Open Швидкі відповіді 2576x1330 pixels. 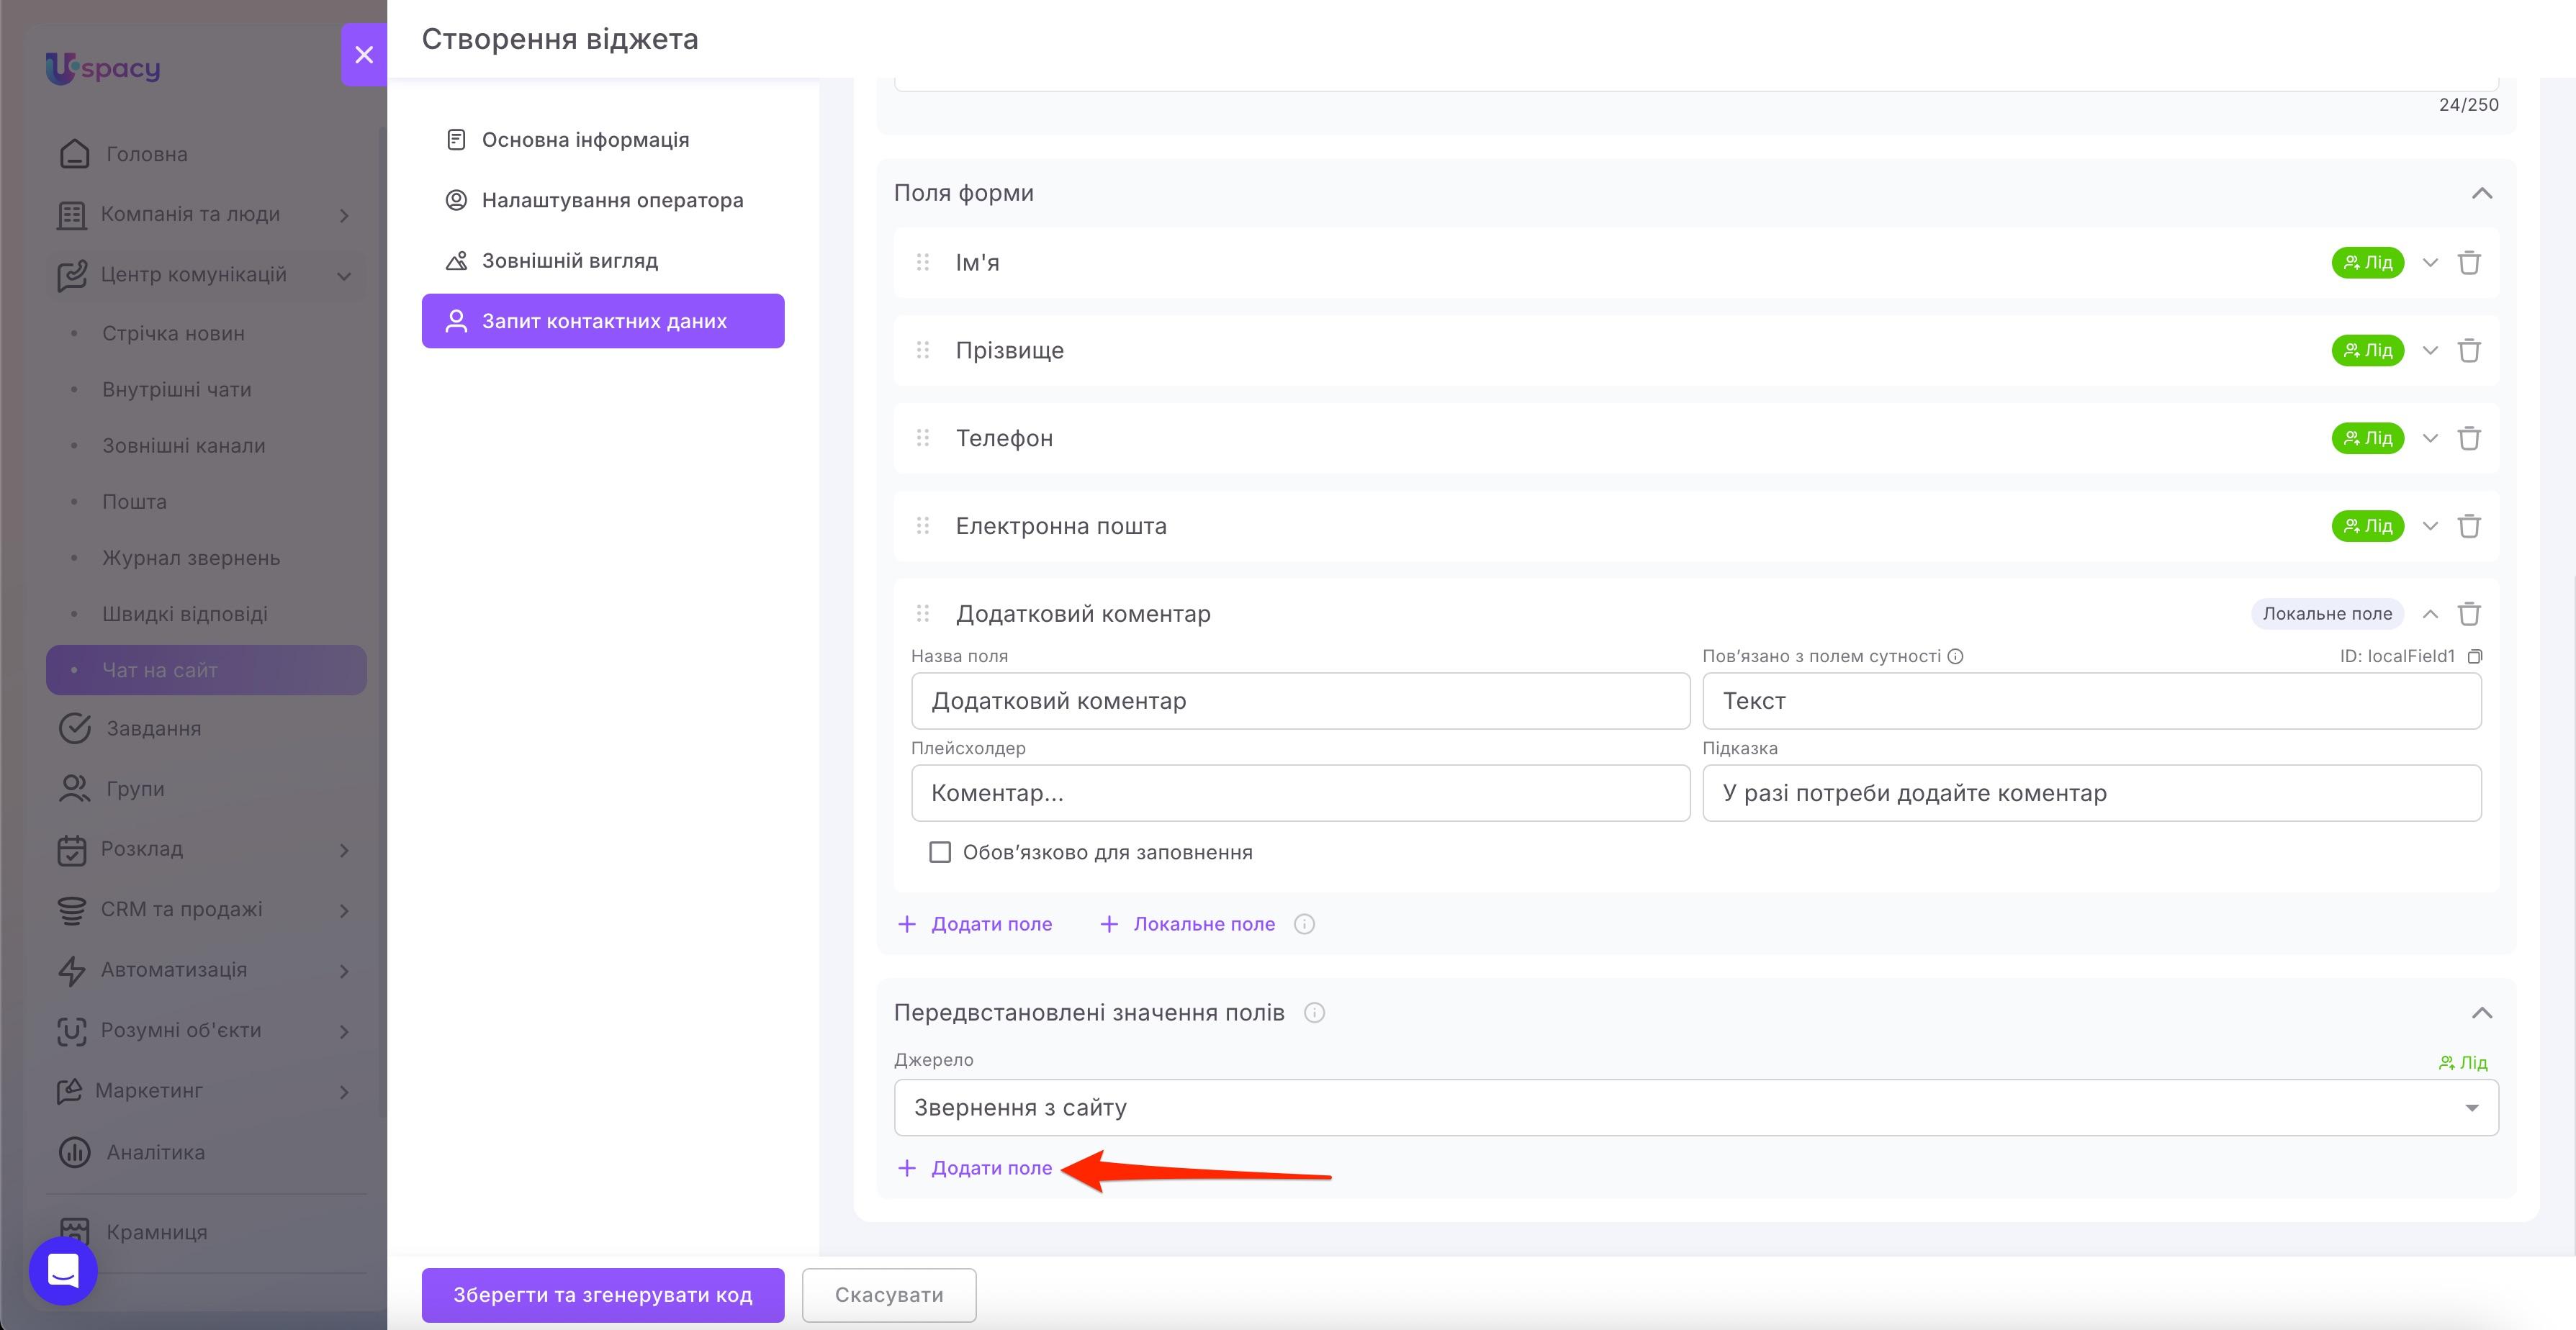(184, 614)
